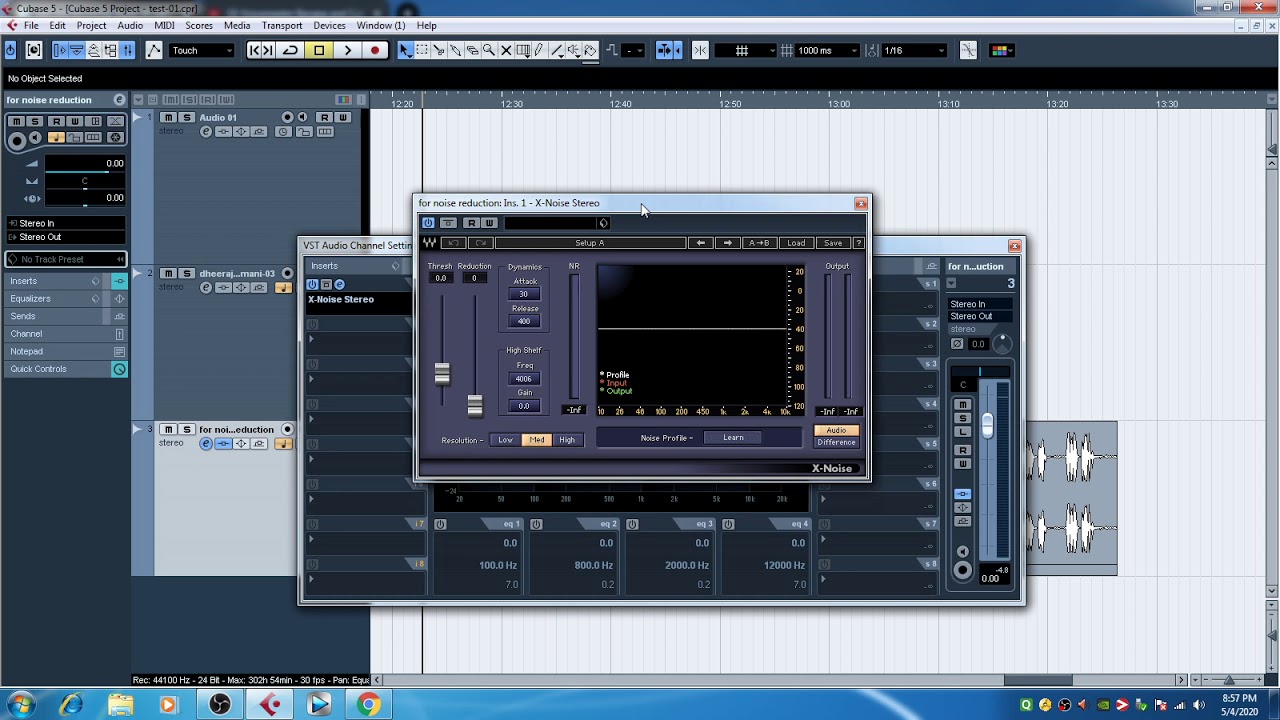The image size is (1280, 720).
Task: Click the red Record transport button
Action: [375, 50]
